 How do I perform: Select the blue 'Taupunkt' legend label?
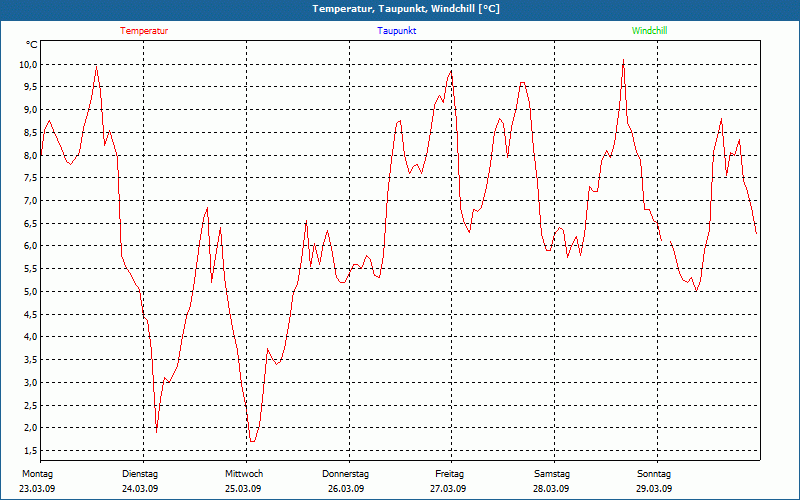(396, 31)
